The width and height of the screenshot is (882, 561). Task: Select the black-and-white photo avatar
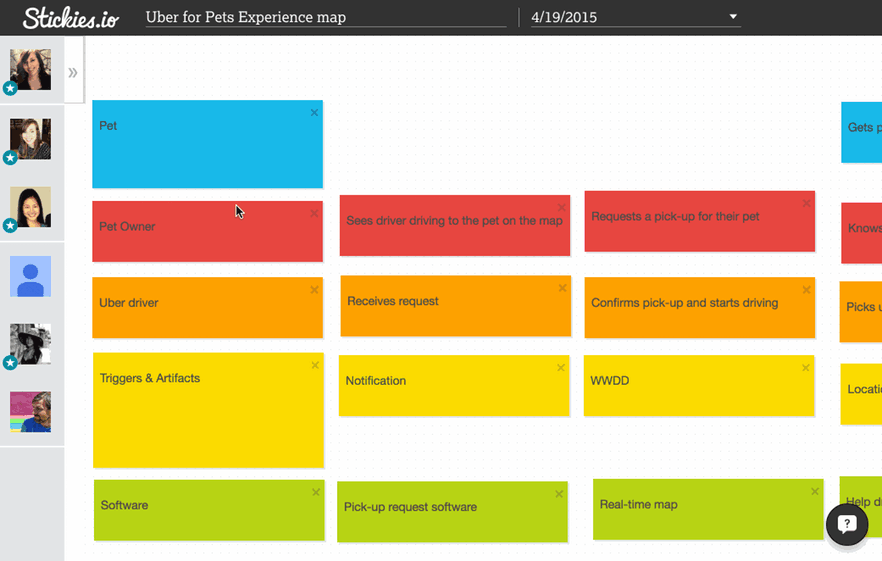tap(30, 344)
